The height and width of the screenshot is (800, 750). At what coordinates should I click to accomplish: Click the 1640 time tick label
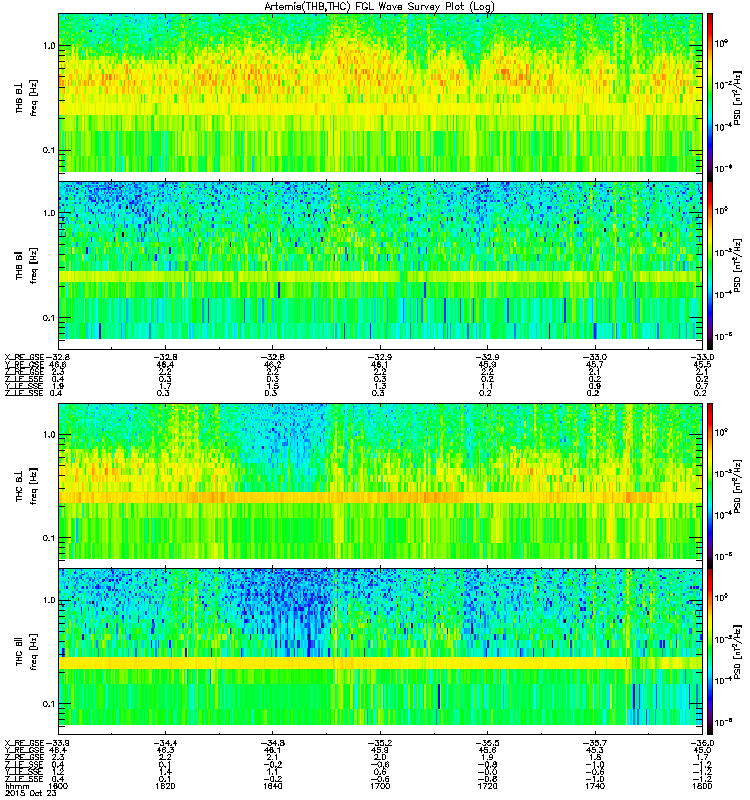(x=272, y=786)
